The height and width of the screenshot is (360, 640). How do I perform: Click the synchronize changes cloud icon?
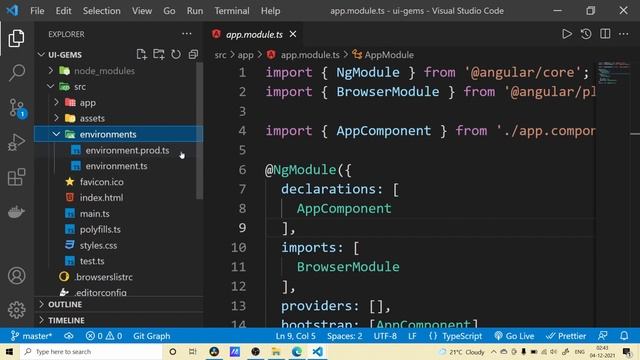point(69,336)
